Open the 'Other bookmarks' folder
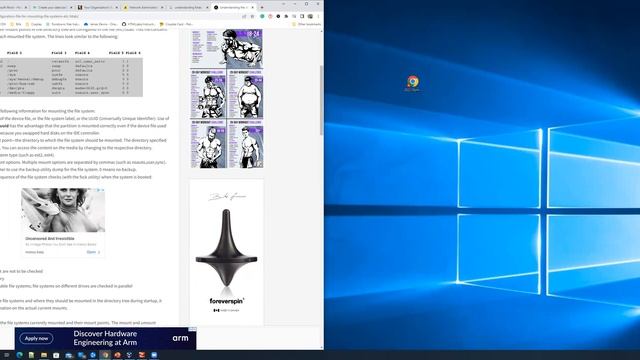 307,24
